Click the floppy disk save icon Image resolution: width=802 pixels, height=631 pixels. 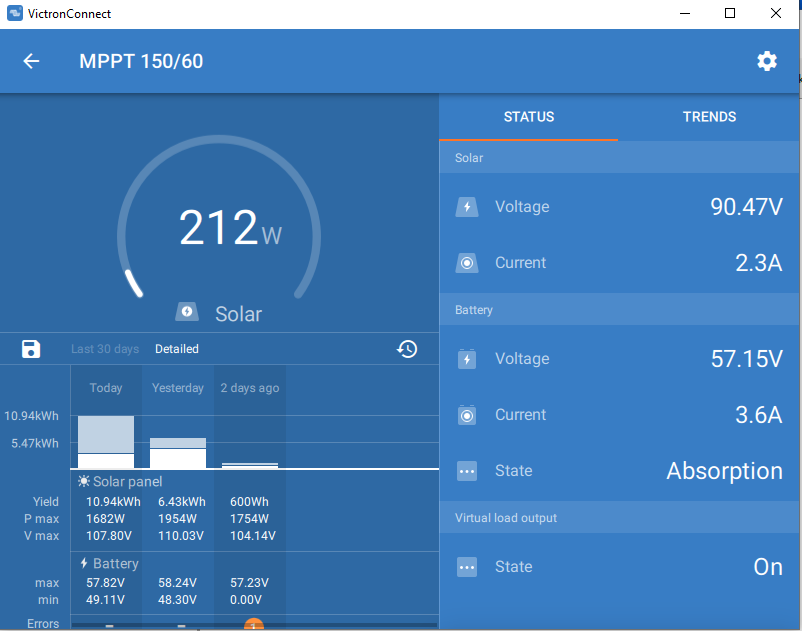pyautogui.click(x=31, y=349)
